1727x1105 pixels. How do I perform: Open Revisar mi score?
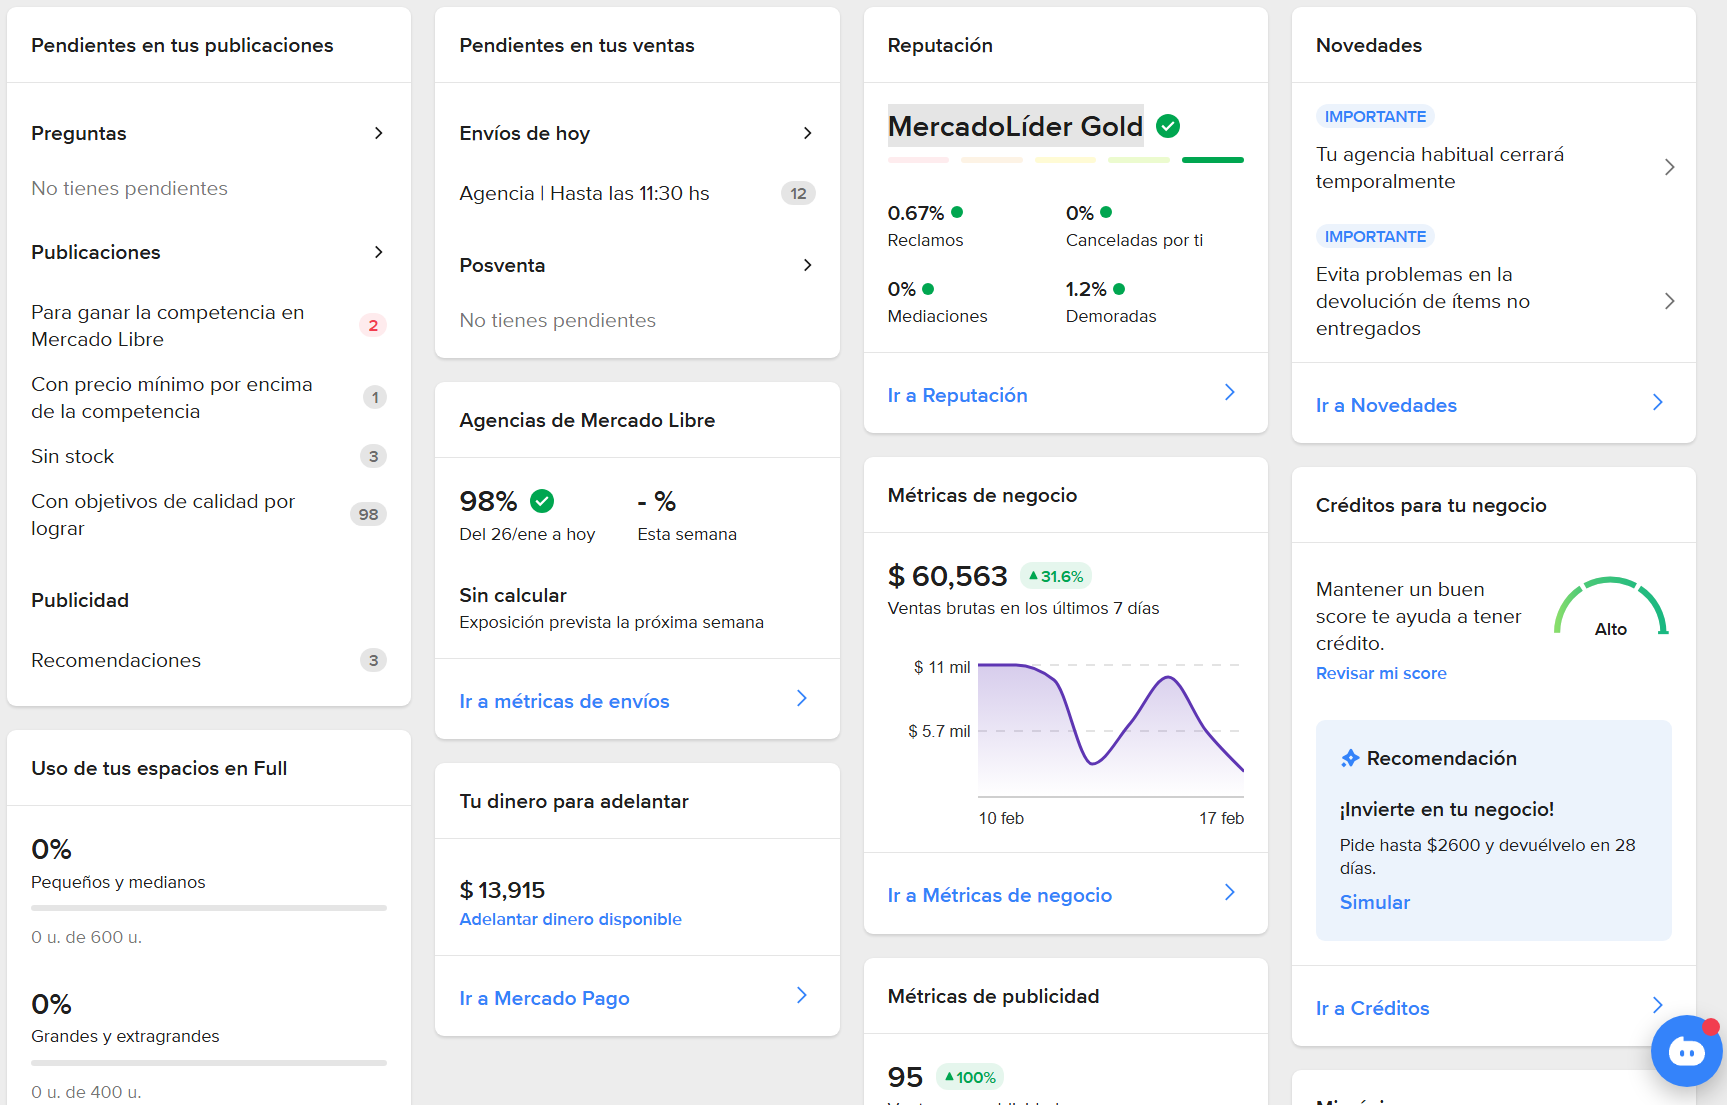(x=1381, y=673)
